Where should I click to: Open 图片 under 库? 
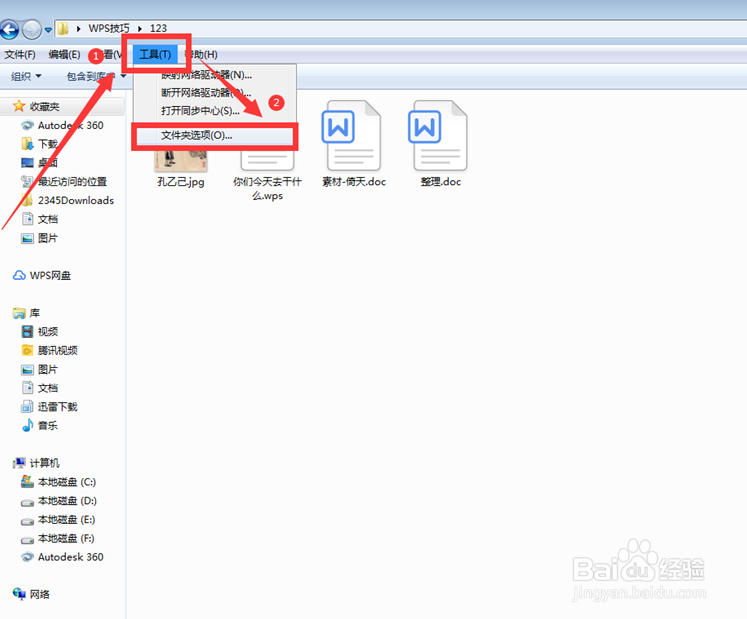pyautogui.click(x=40, y=369)
